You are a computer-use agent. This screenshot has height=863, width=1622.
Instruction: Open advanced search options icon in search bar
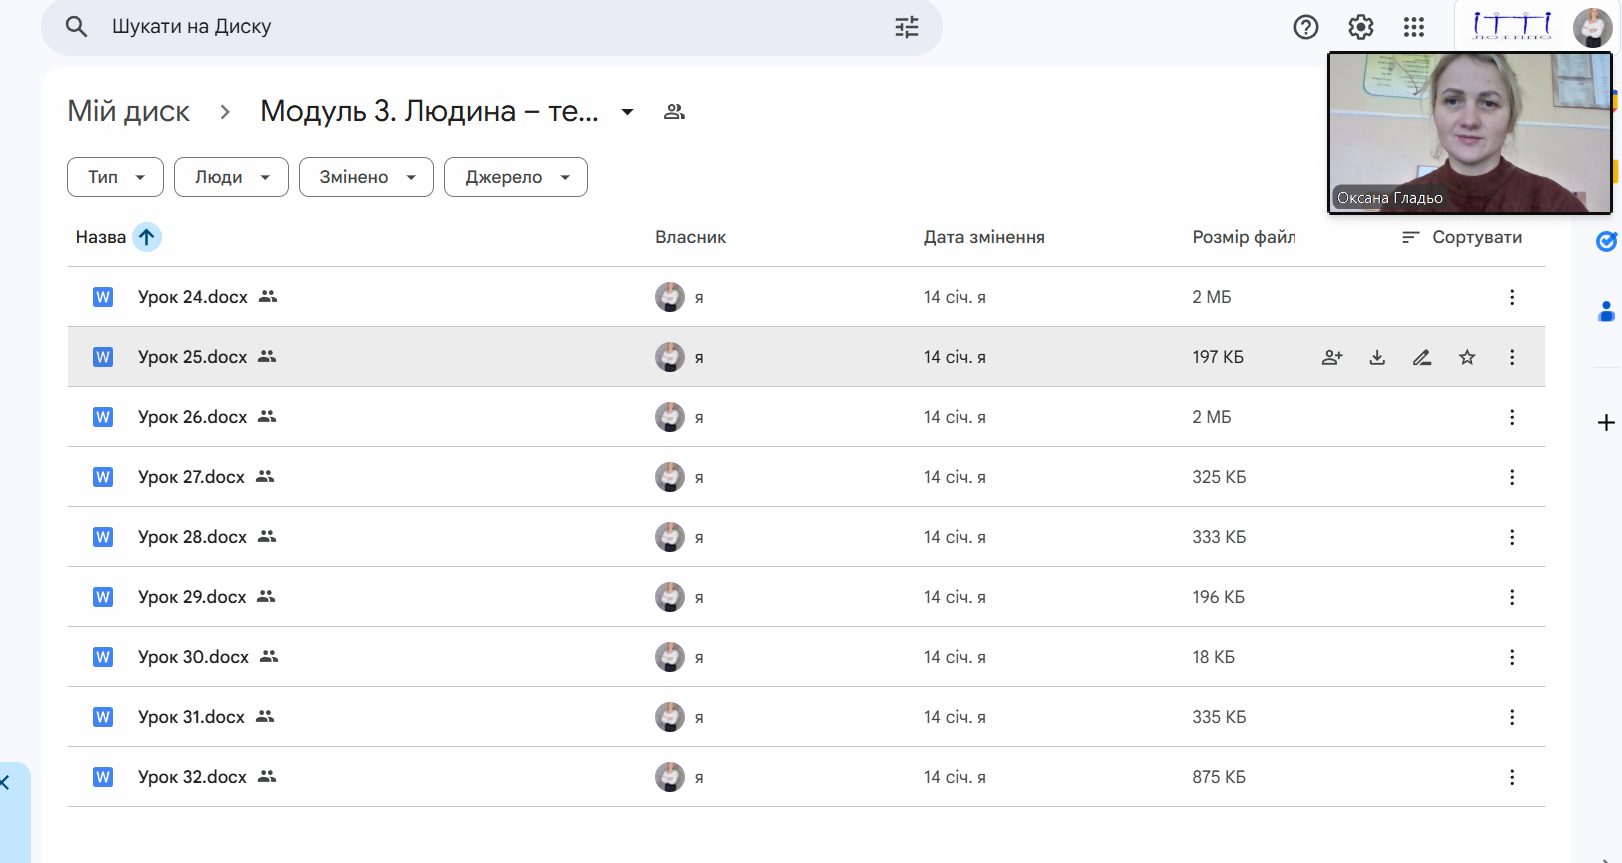coord(906,27)
